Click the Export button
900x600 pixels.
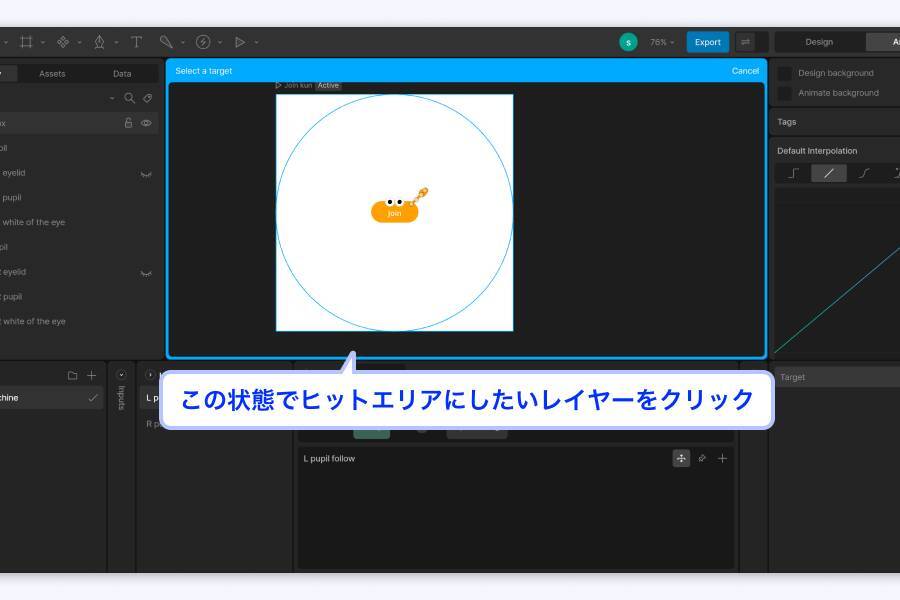pos(707,42)
